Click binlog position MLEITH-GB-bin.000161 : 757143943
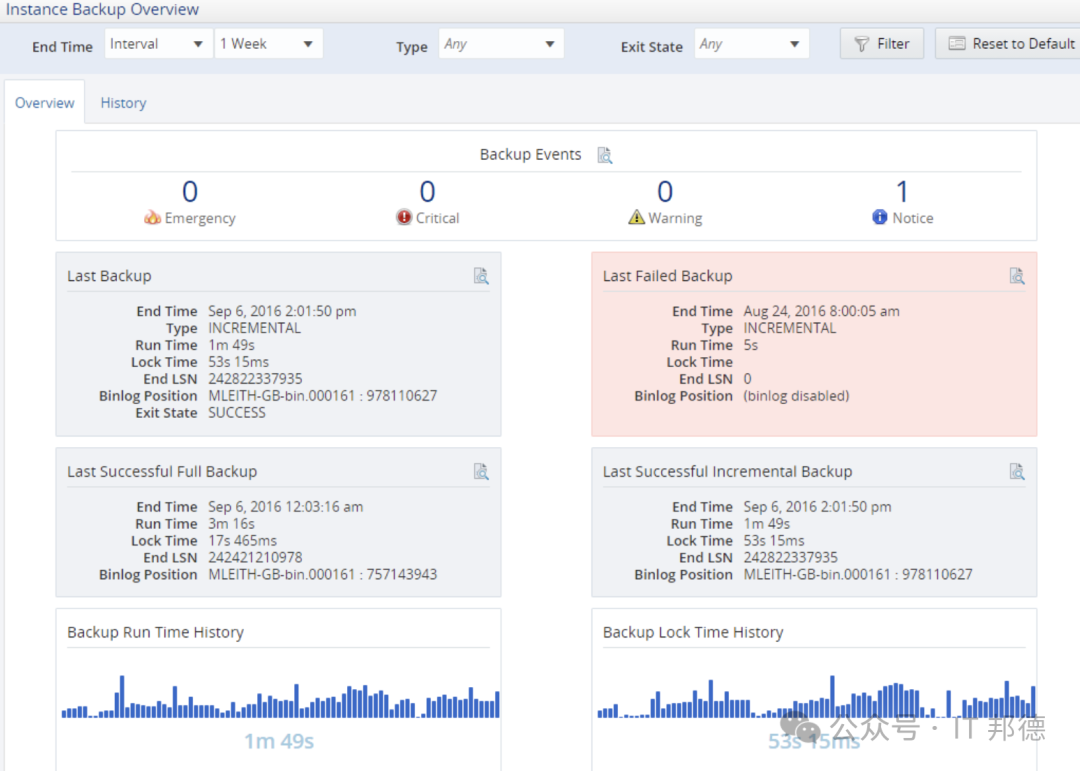Viewport: 1080px width, 771px height. 322,575
